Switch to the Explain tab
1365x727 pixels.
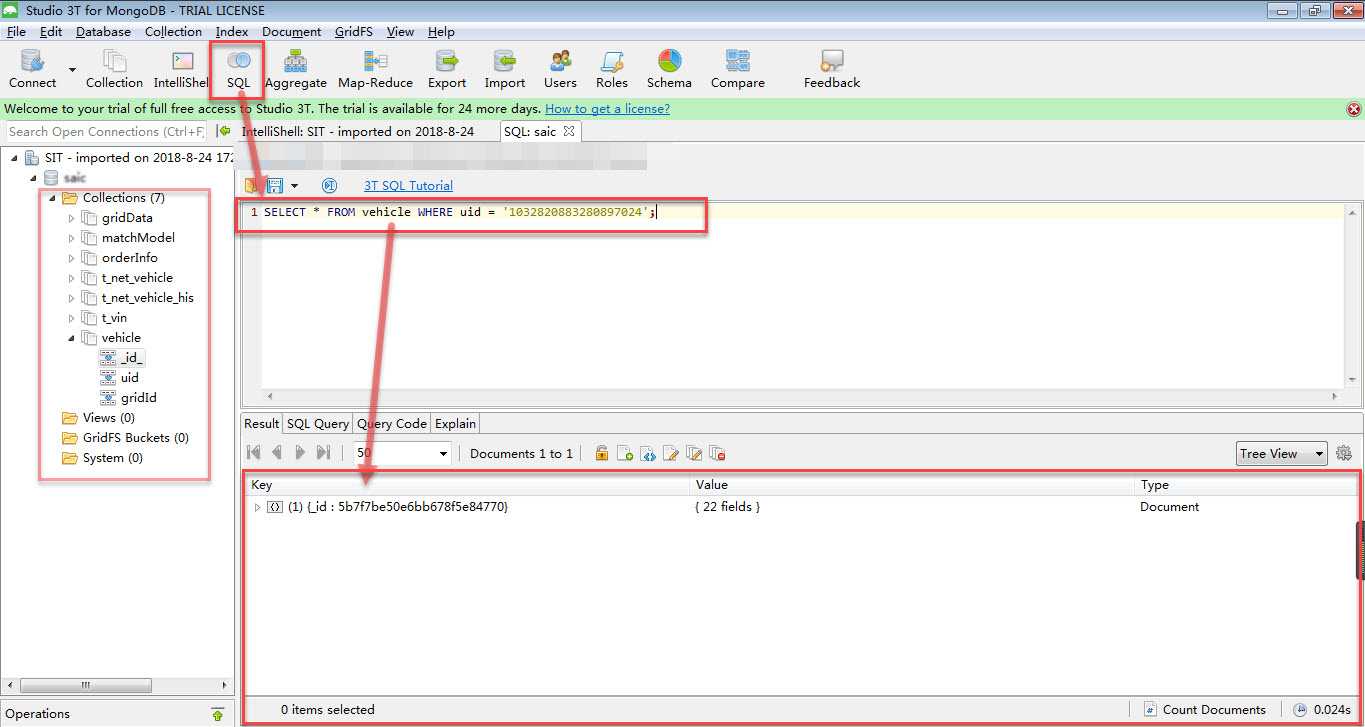(x=455, y=423)
